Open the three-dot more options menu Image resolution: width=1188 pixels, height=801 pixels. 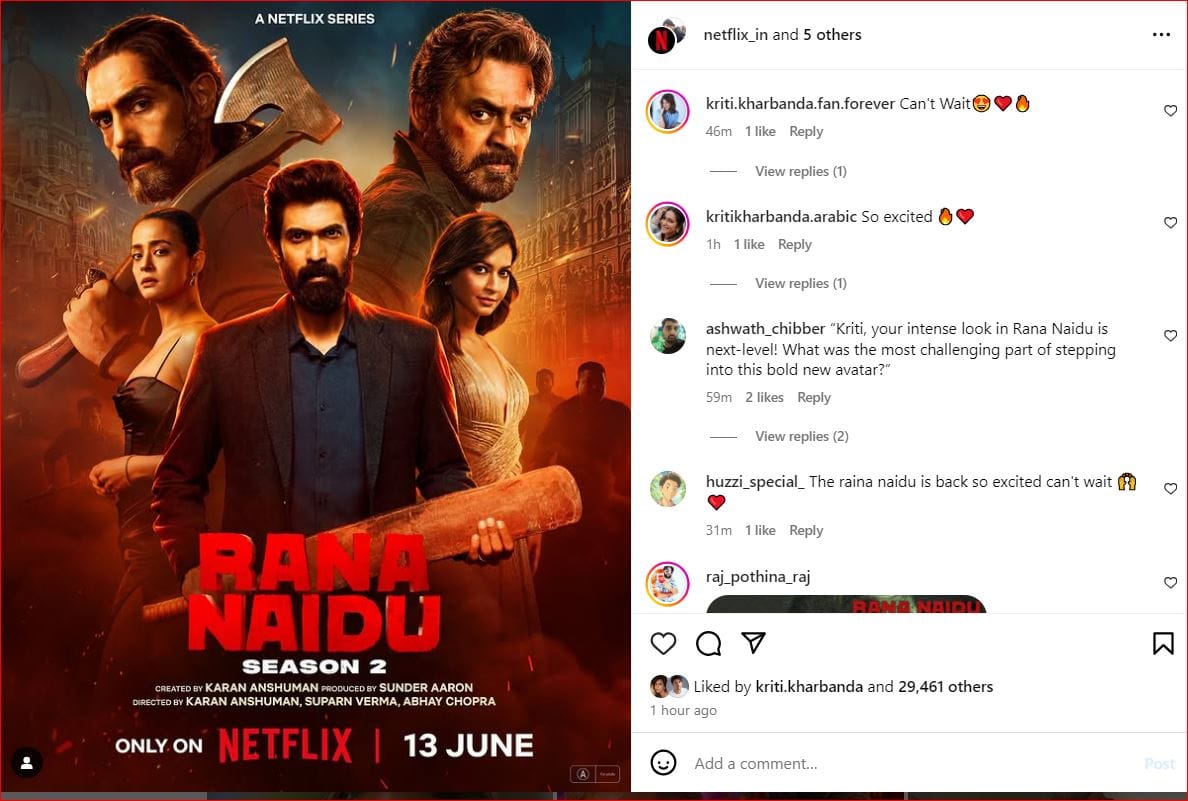tap(1161, 35)
